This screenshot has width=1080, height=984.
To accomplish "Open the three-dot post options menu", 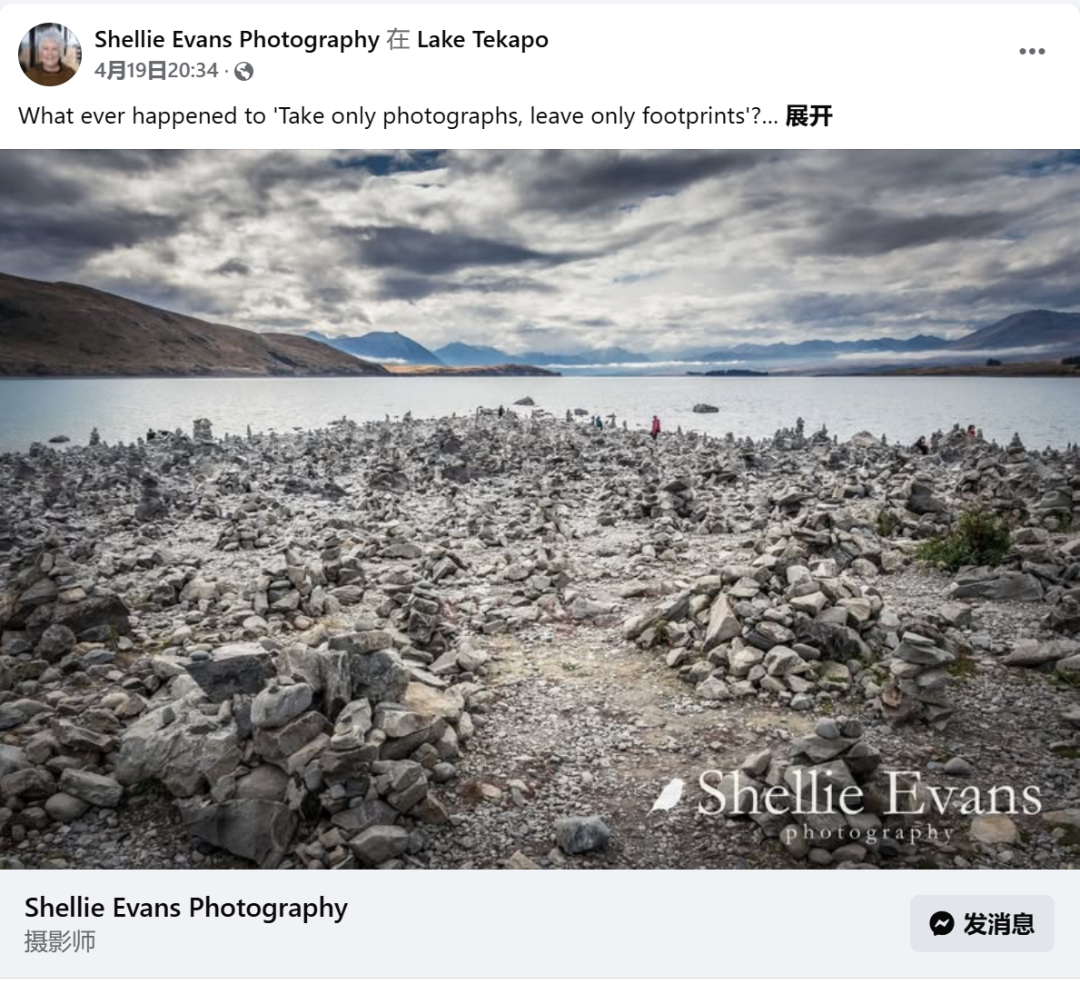I will tap(1032, 52).
